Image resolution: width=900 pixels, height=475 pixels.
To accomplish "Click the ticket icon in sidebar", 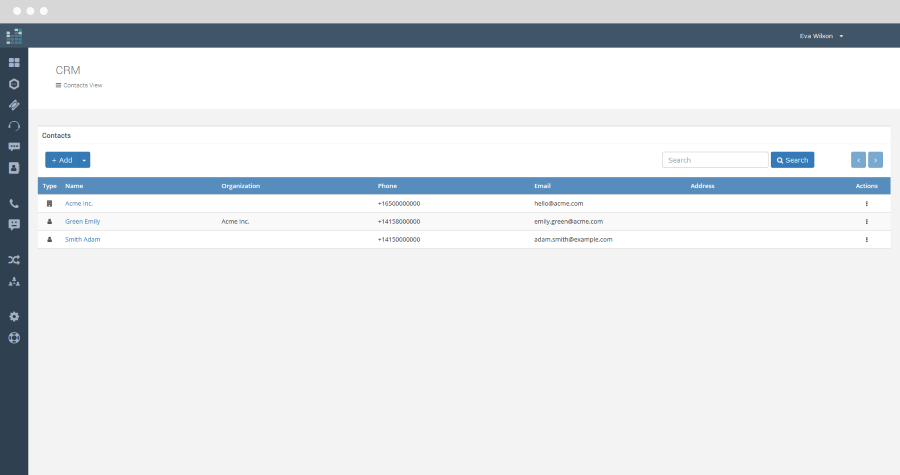I will click(14, 104).
